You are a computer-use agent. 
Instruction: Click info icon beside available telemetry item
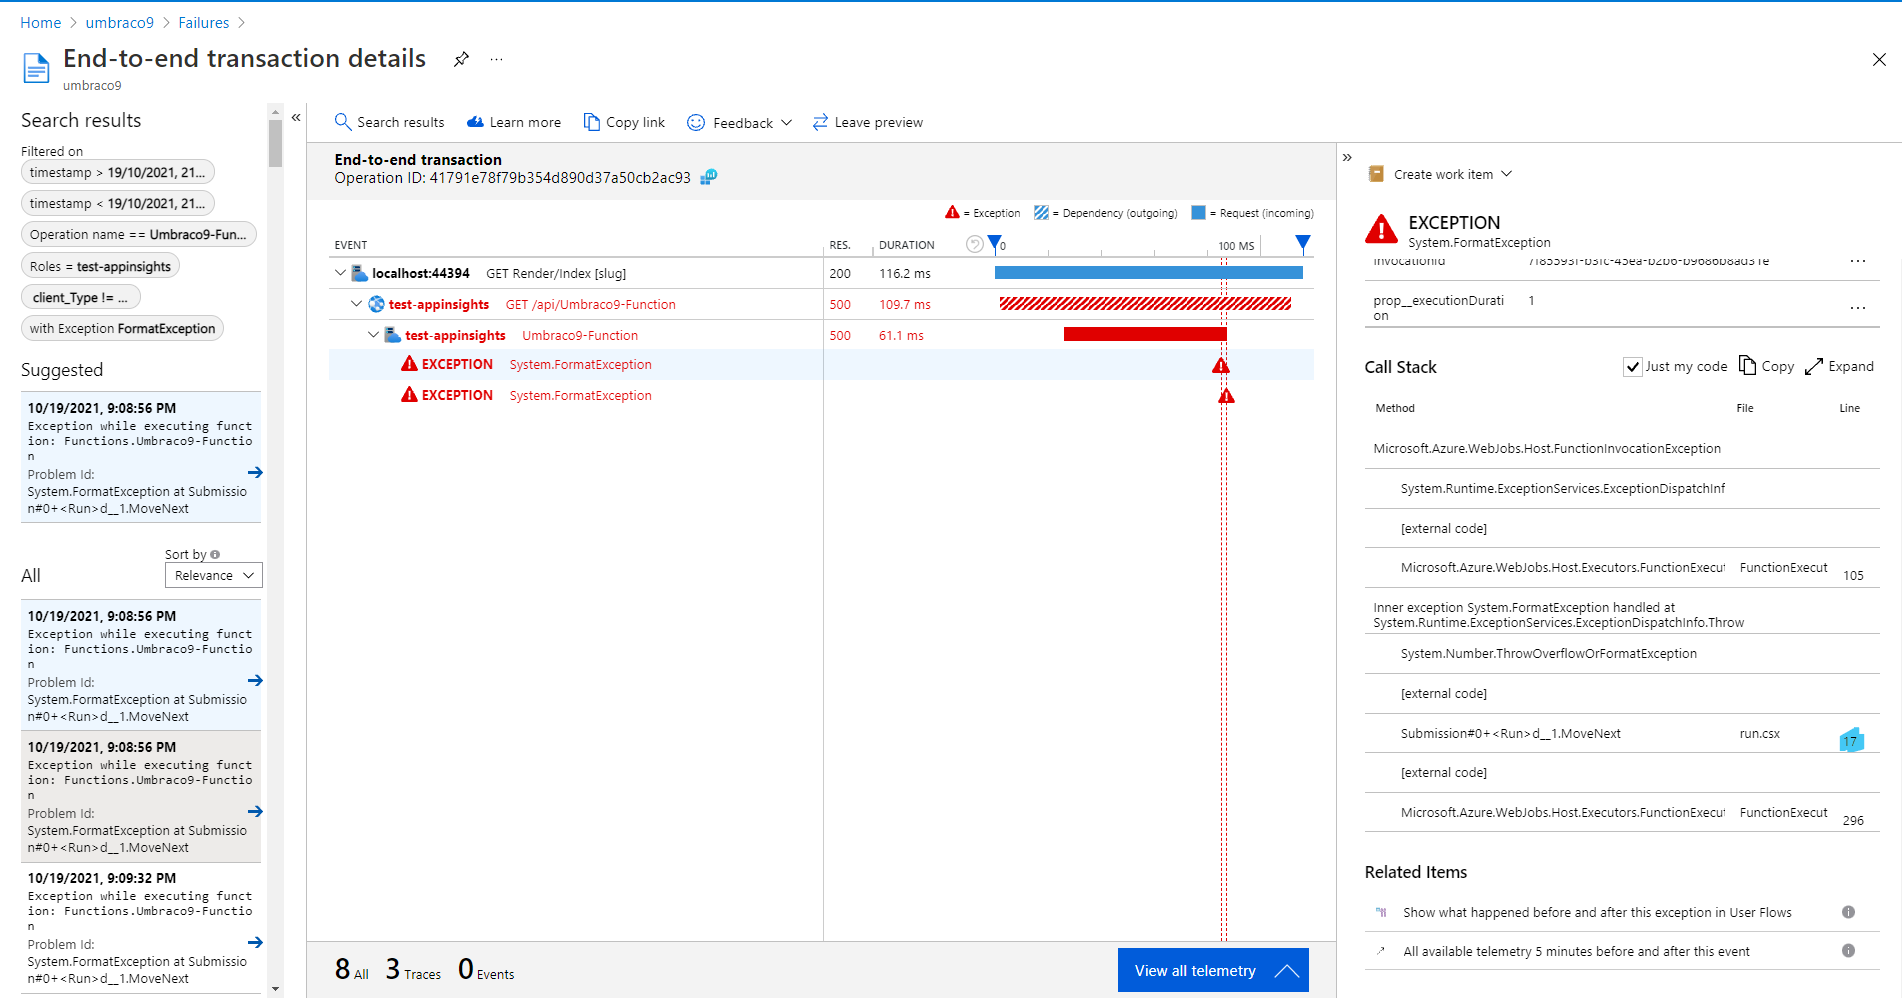pos(1848,951)
